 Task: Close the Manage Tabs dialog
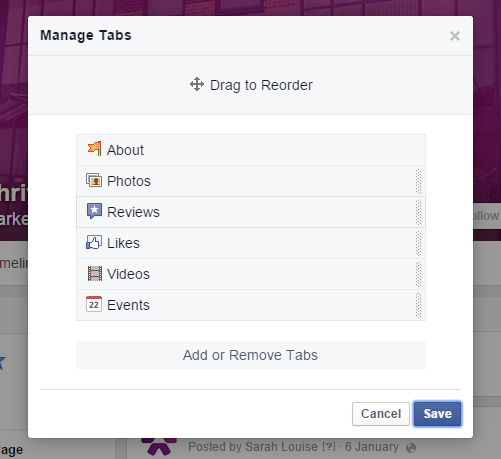point(455,36)
